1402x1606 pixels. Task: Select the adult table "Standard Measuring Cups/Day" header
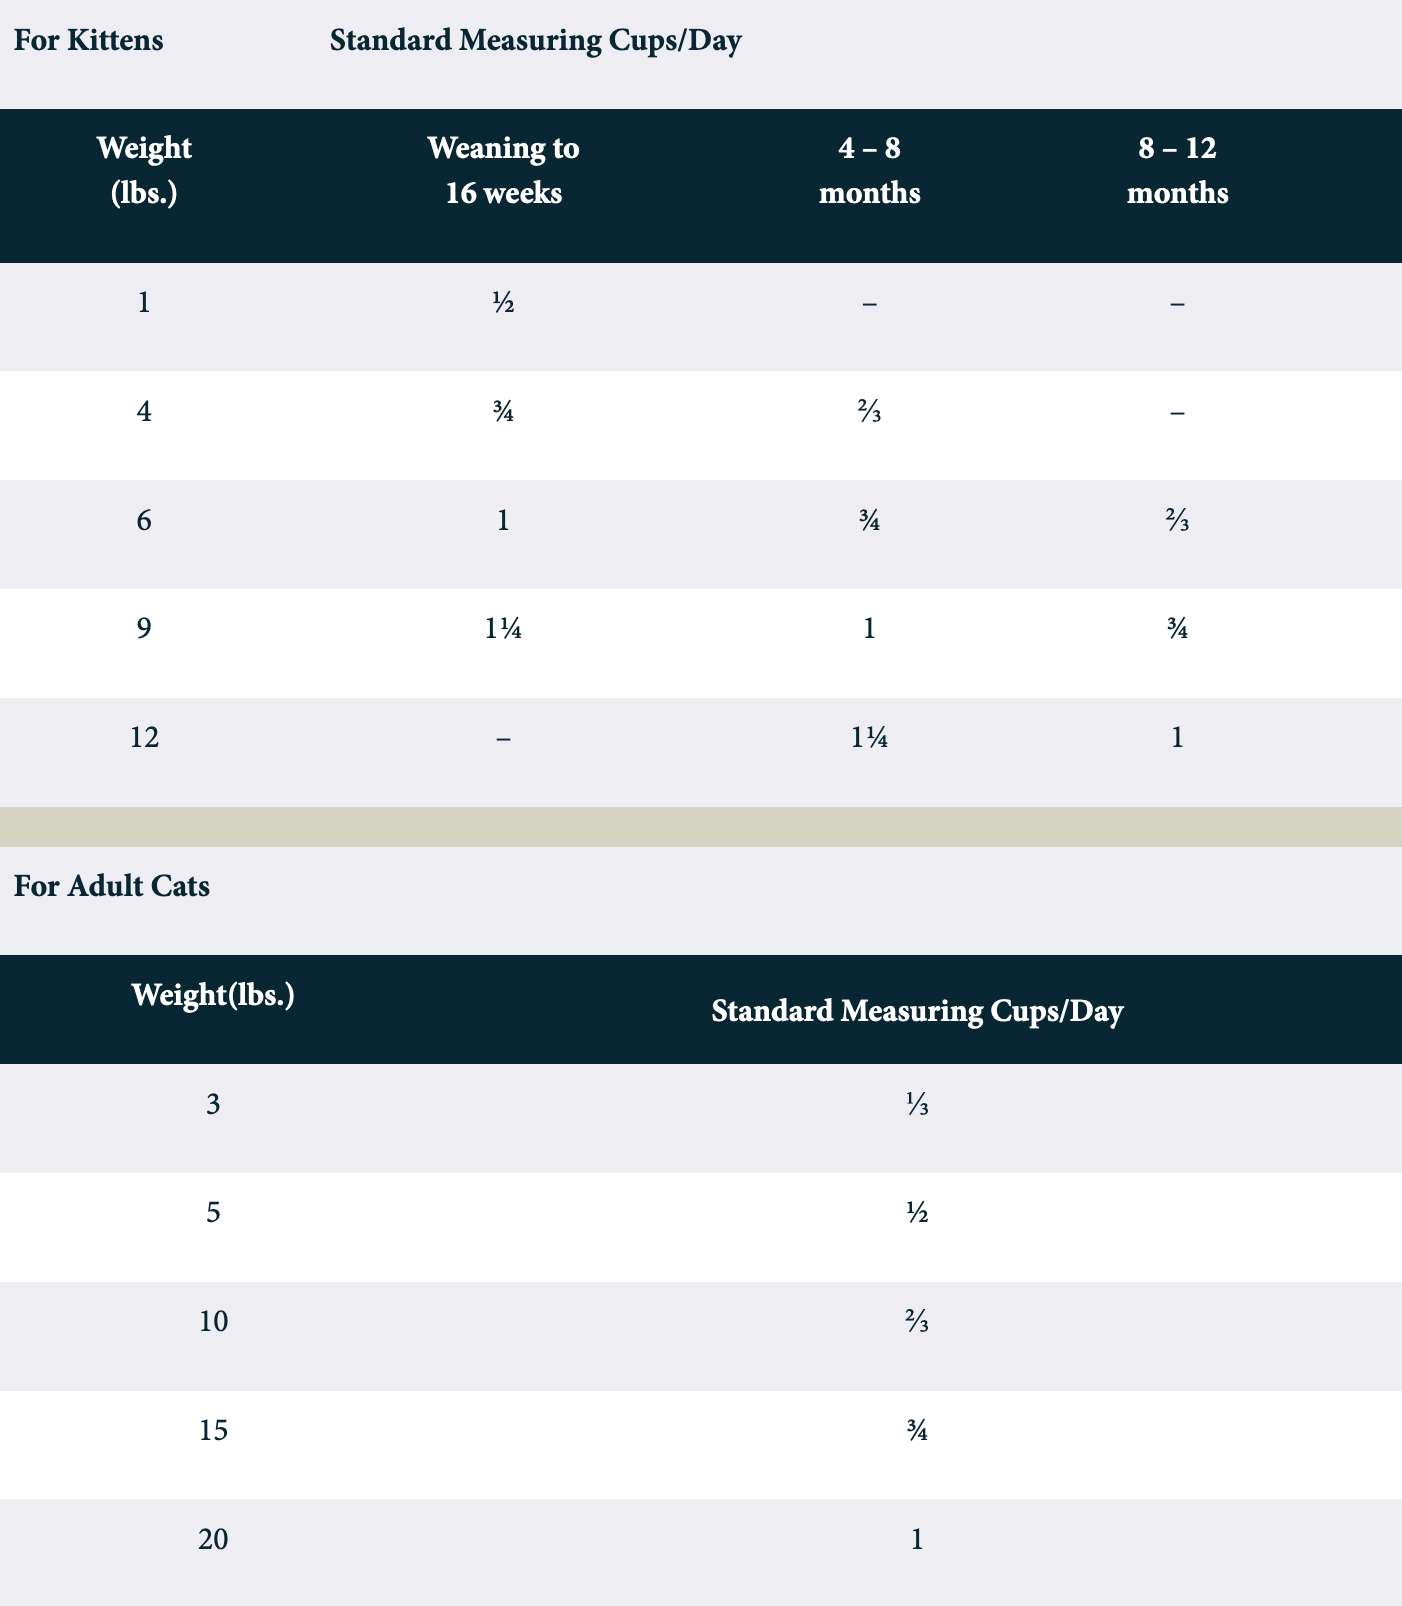pos(917,1011)
